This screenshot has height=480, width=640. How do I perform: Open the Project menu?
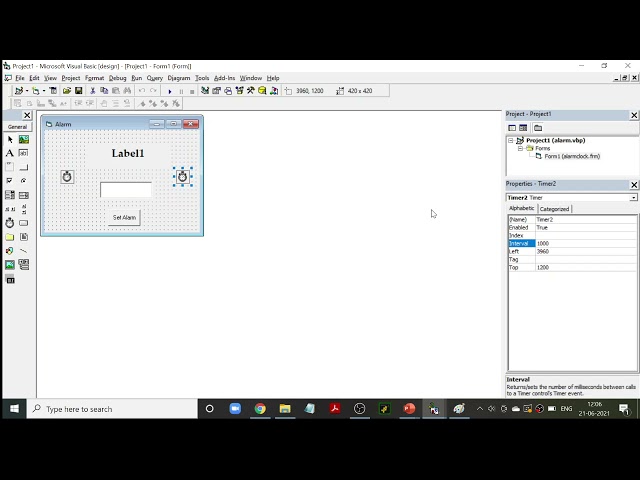(x=71, y=78)
